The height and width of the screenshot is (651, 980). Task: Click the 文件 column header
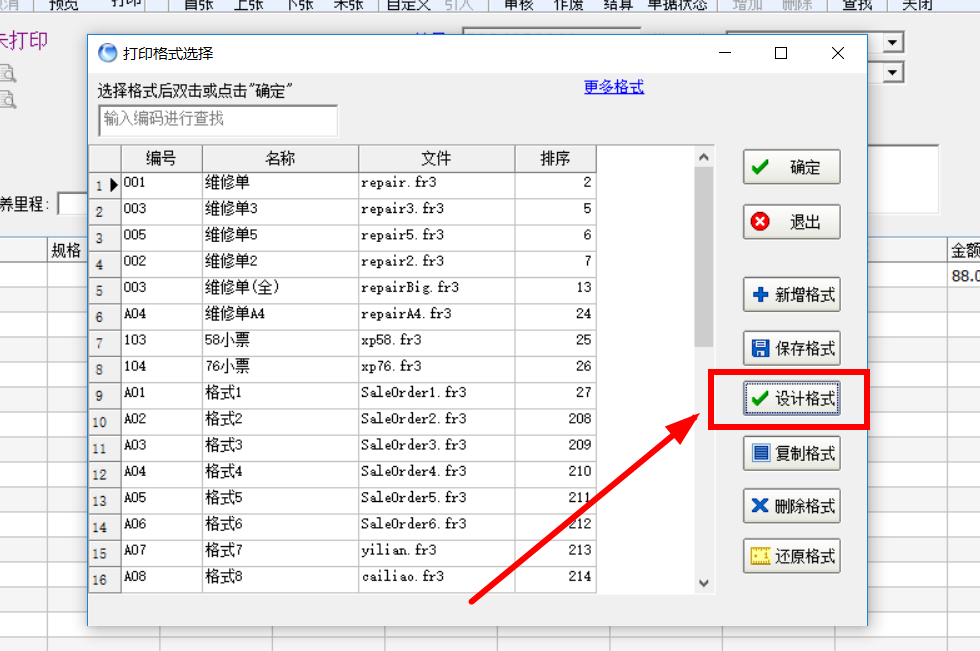point(436,159)
